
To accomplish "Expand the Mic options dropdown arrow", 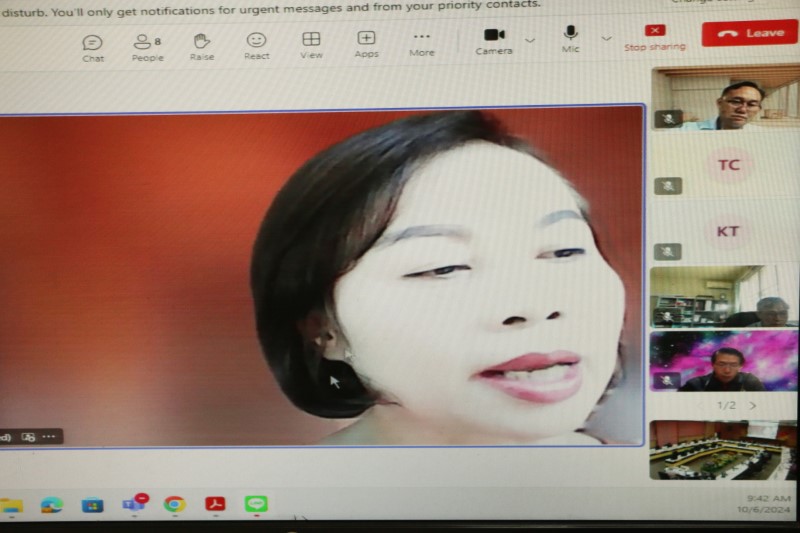I will [x=606, y=39].
